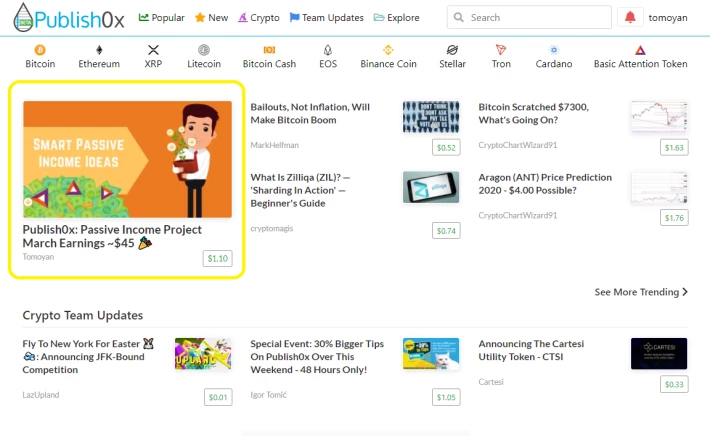Open Cartesi dark thumbnail image
The image size is (710, 436).
point(659,354)
